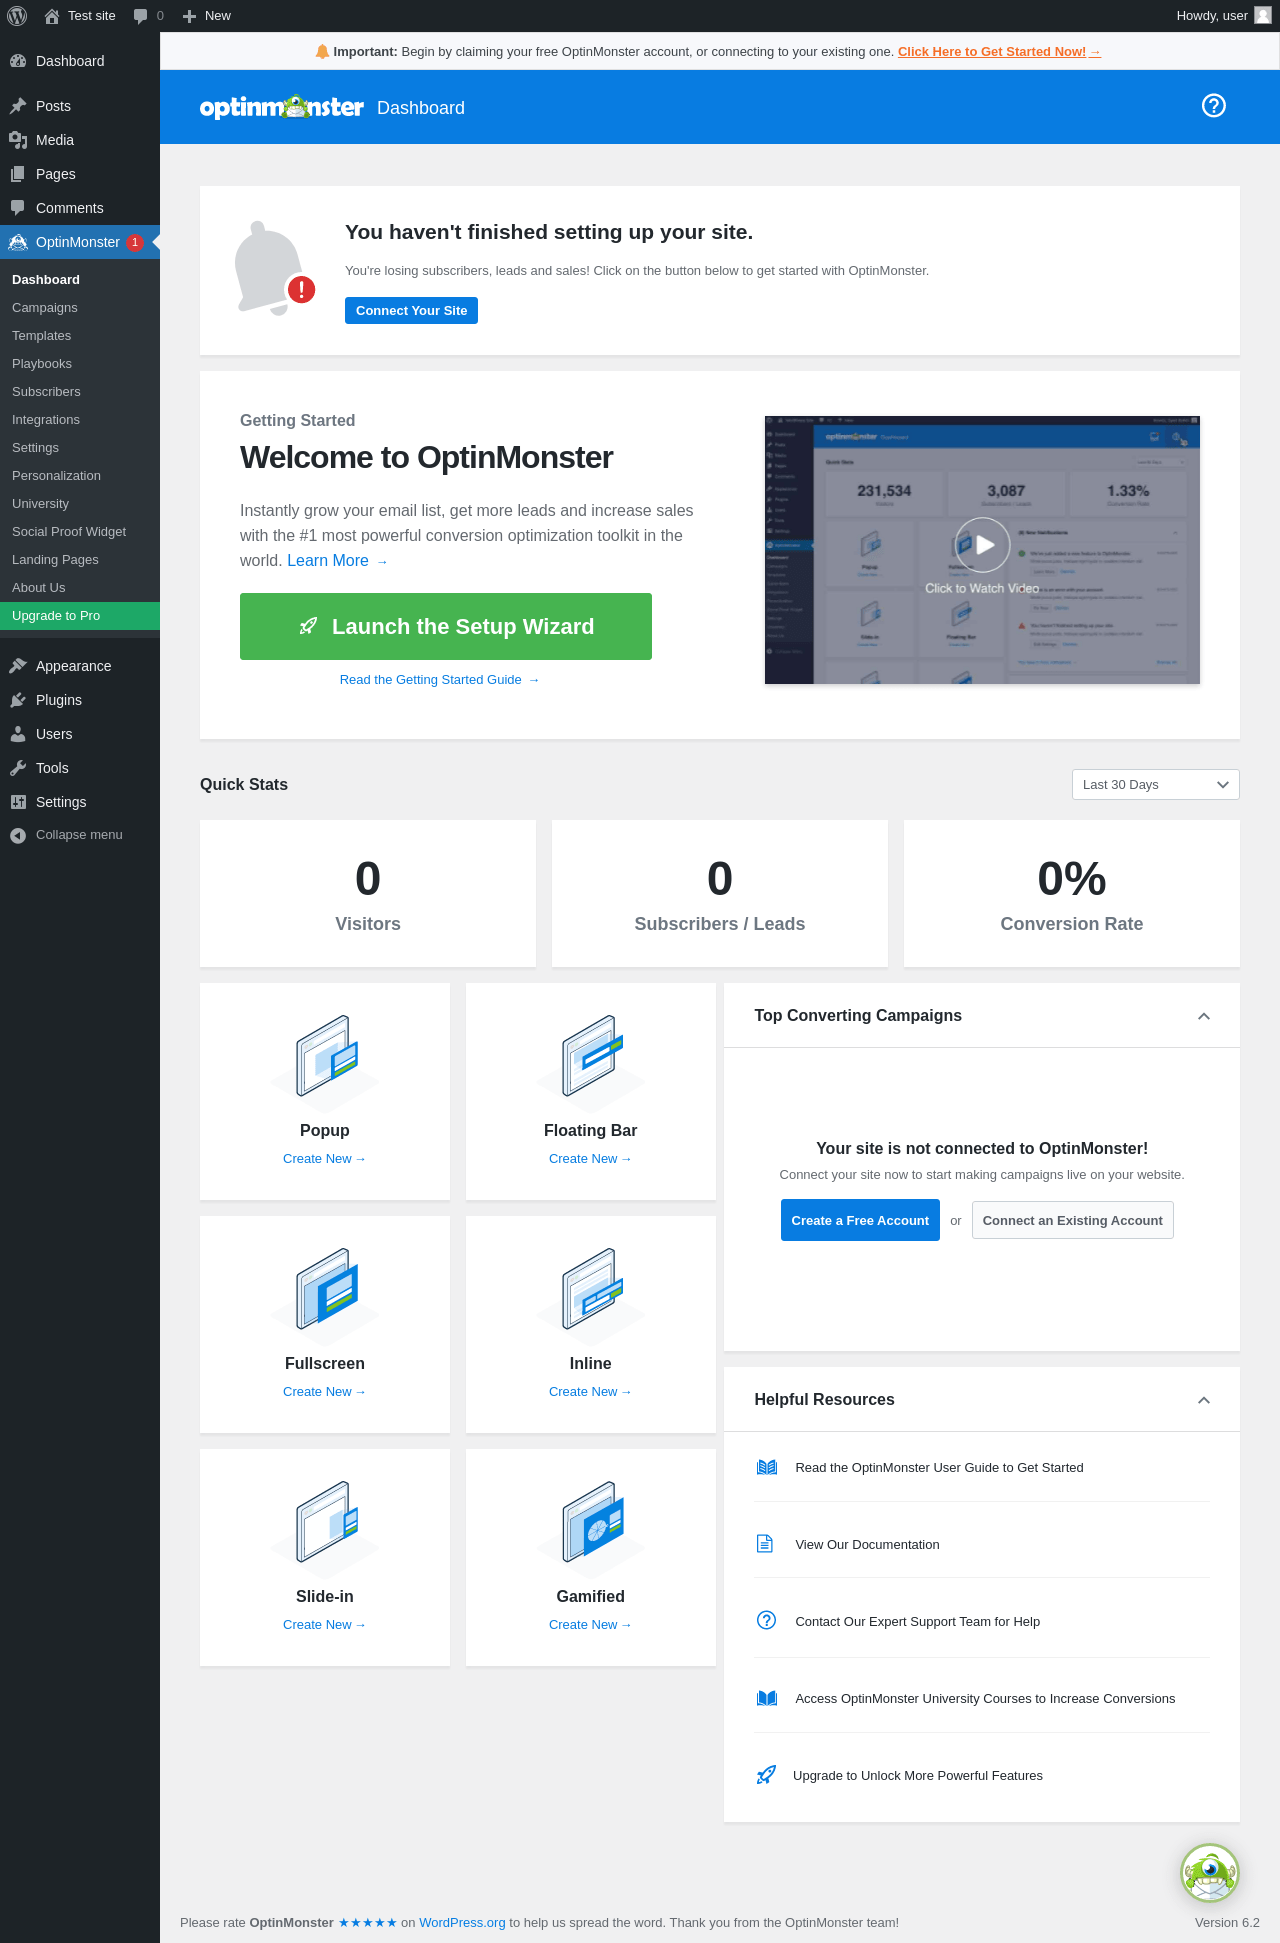1280x1943 pixels.
Task: Rate OptinMonster with the five stars link
Action: tap(368, 1922)
